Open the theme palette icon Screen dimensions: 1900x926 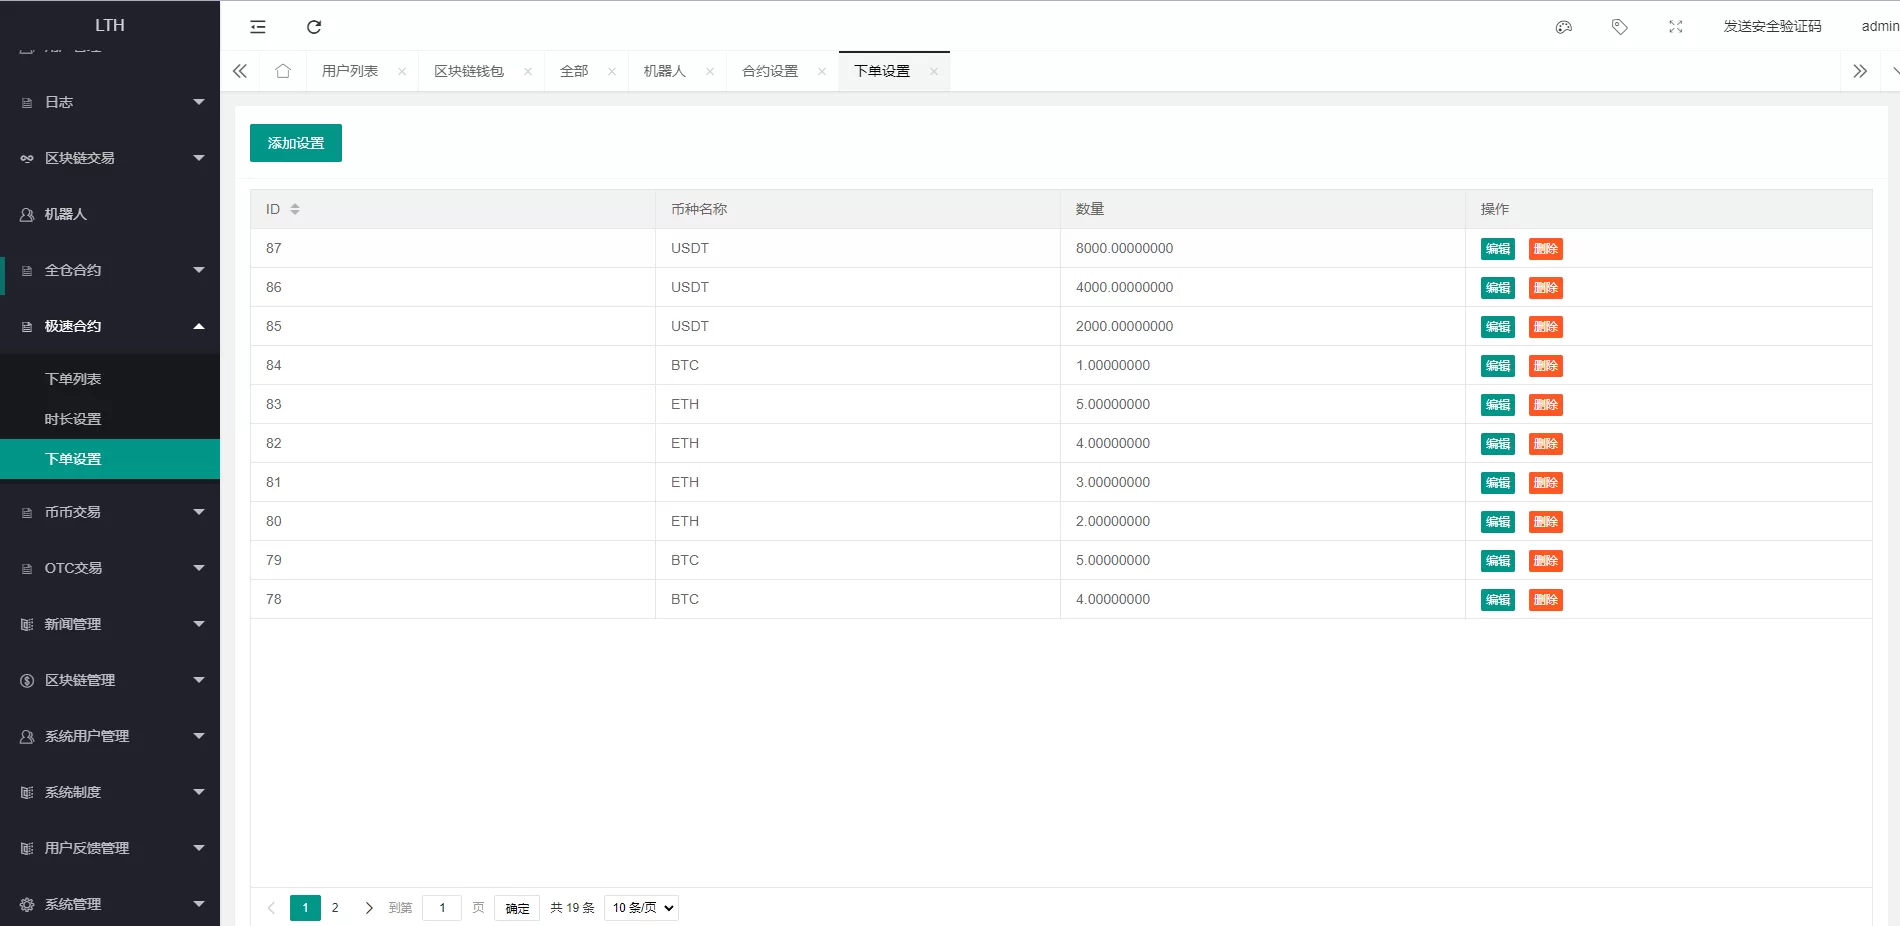tap(1564, 27)
